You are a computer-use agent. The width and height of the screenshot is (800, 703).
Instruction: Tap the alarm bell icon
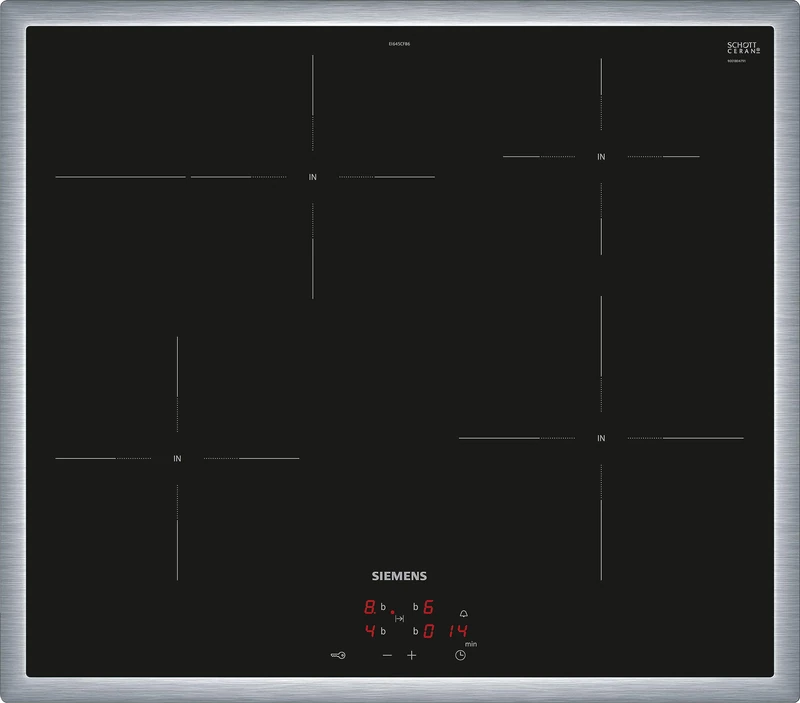click(463, 614)
